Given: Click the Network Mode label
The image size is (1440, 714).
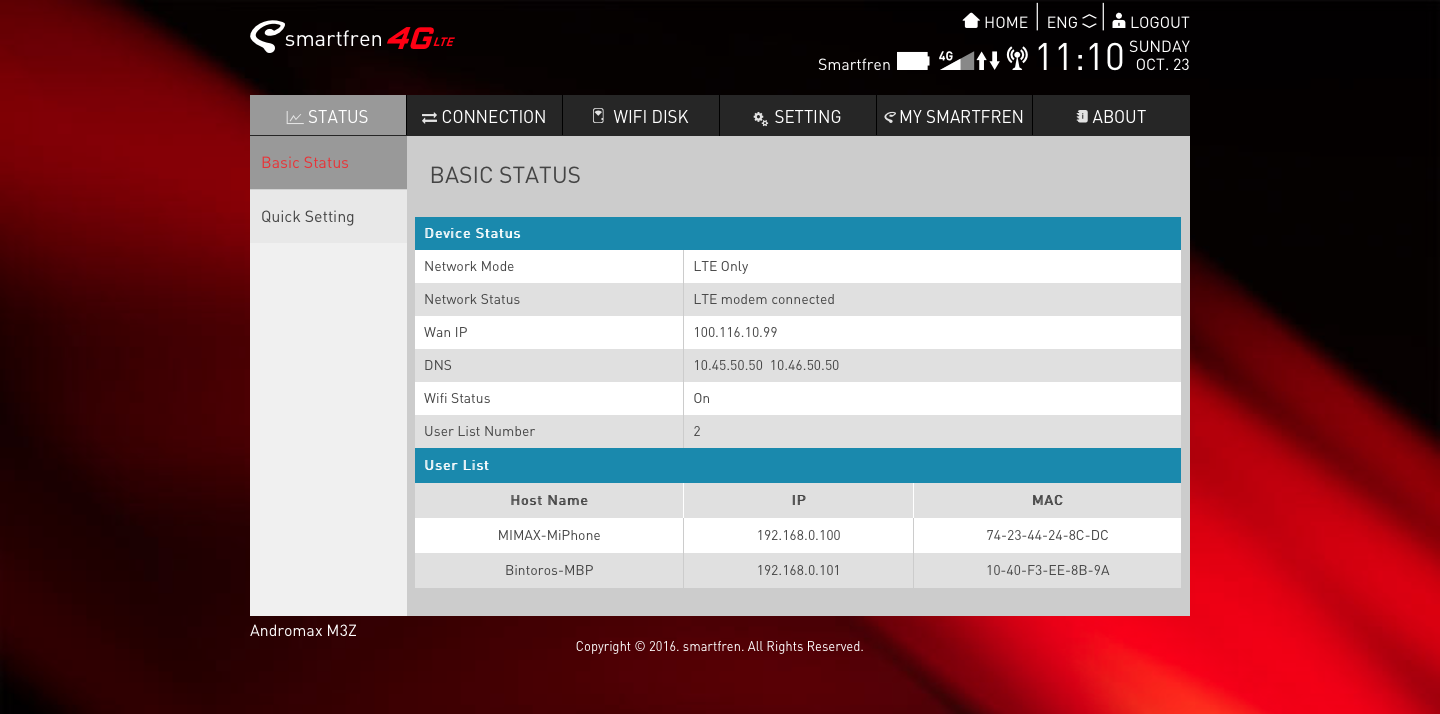Looking at the screenshot, I should 469,266.
